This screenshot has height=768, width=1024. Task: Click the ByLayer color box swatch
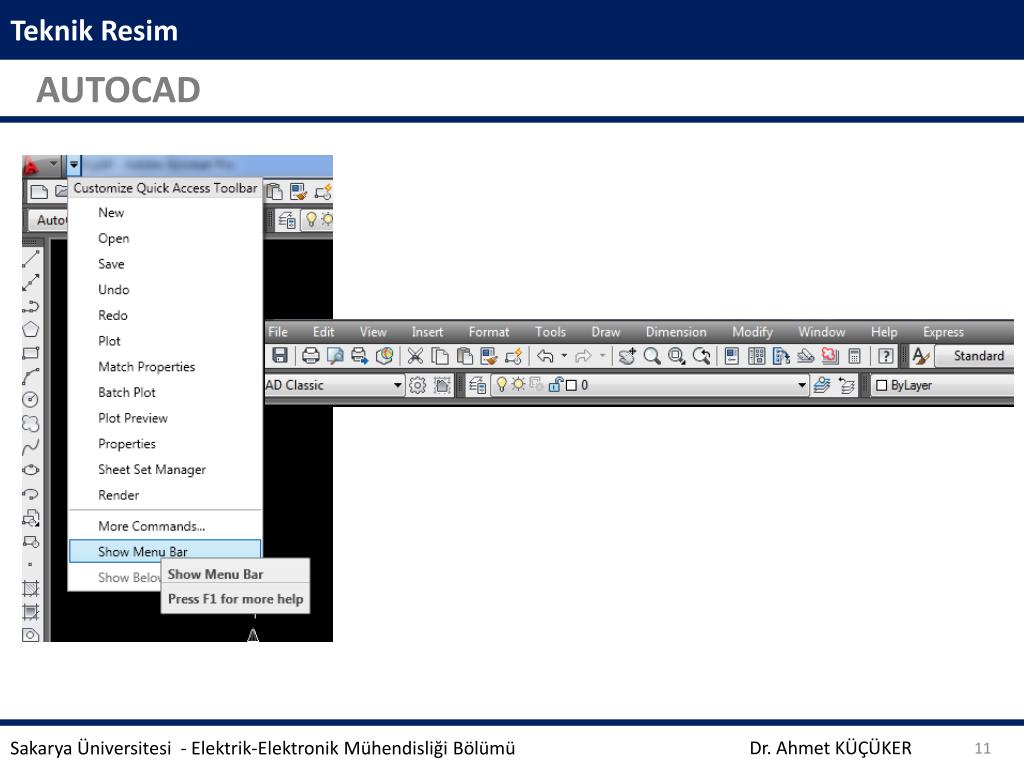point(881,385)
